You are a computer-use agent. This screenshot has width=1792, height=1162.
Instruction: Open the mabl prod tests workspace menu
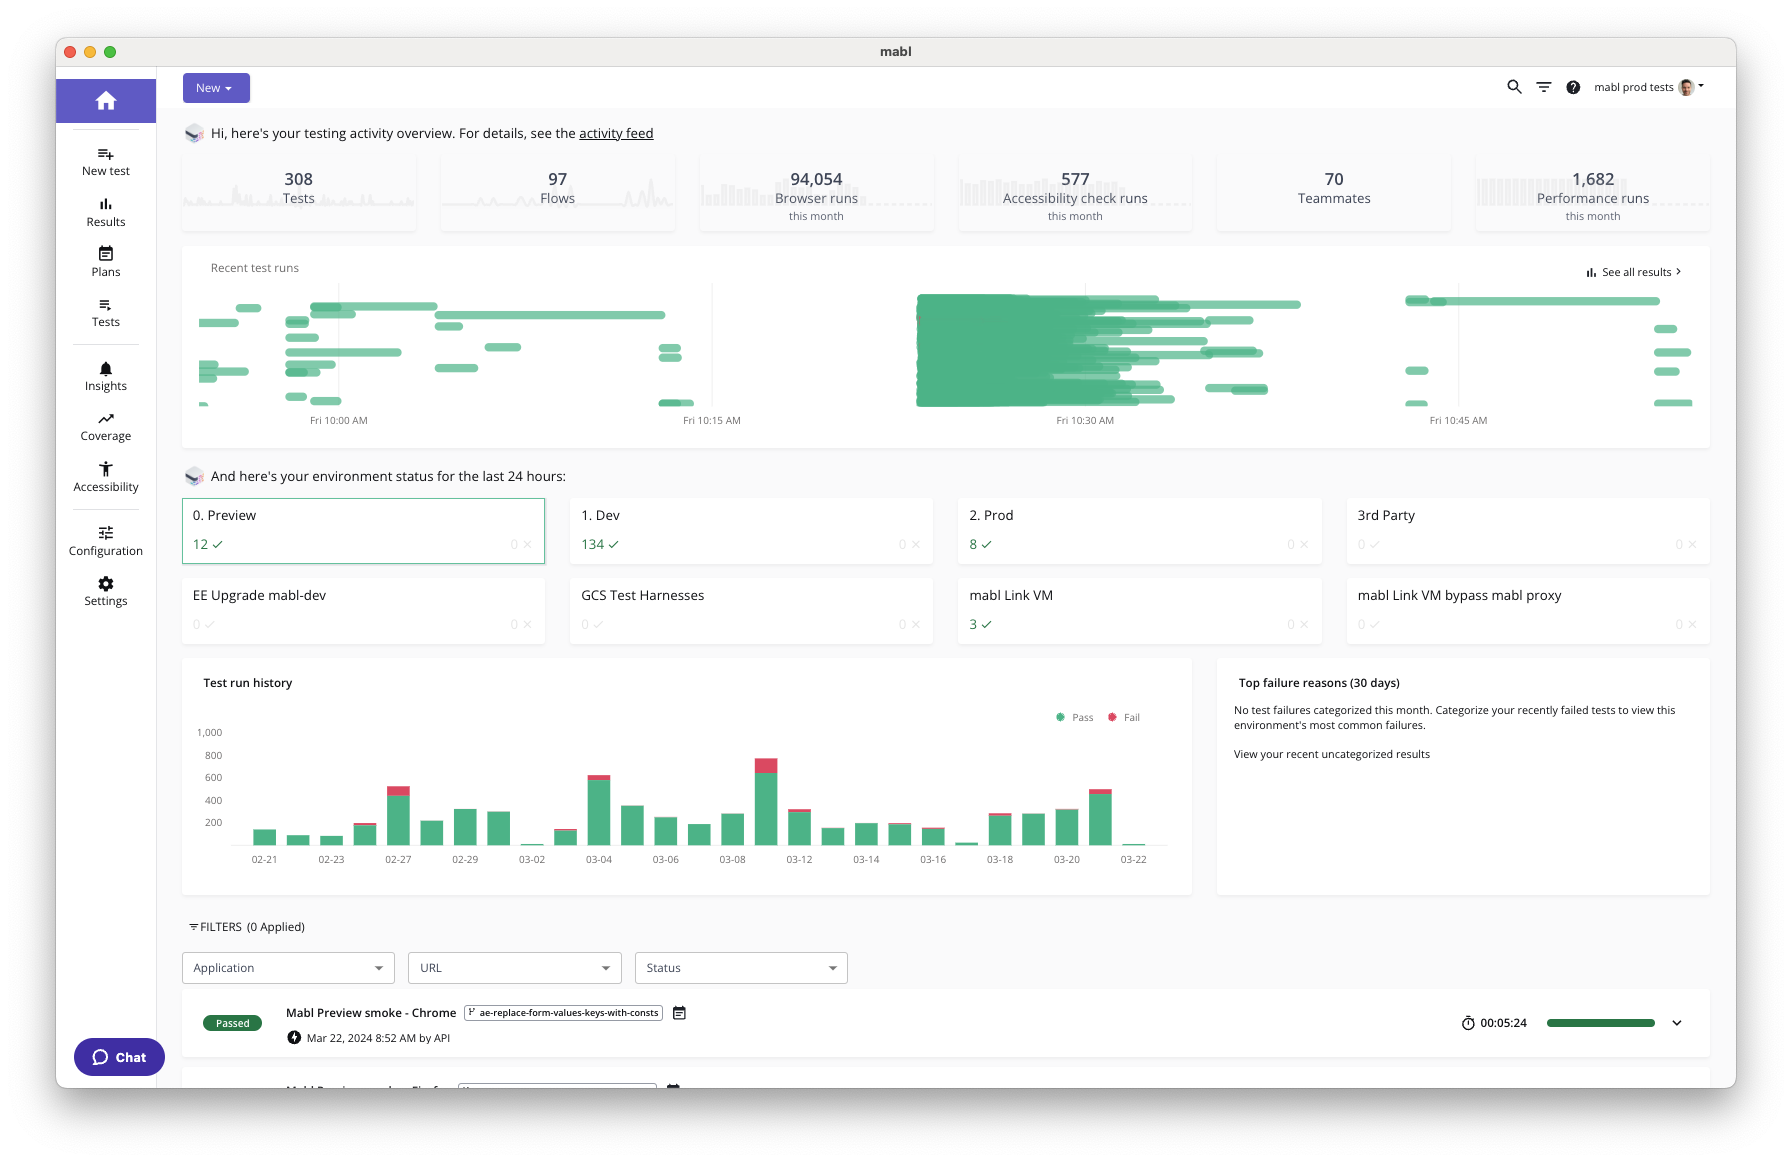pos(1649,87)
